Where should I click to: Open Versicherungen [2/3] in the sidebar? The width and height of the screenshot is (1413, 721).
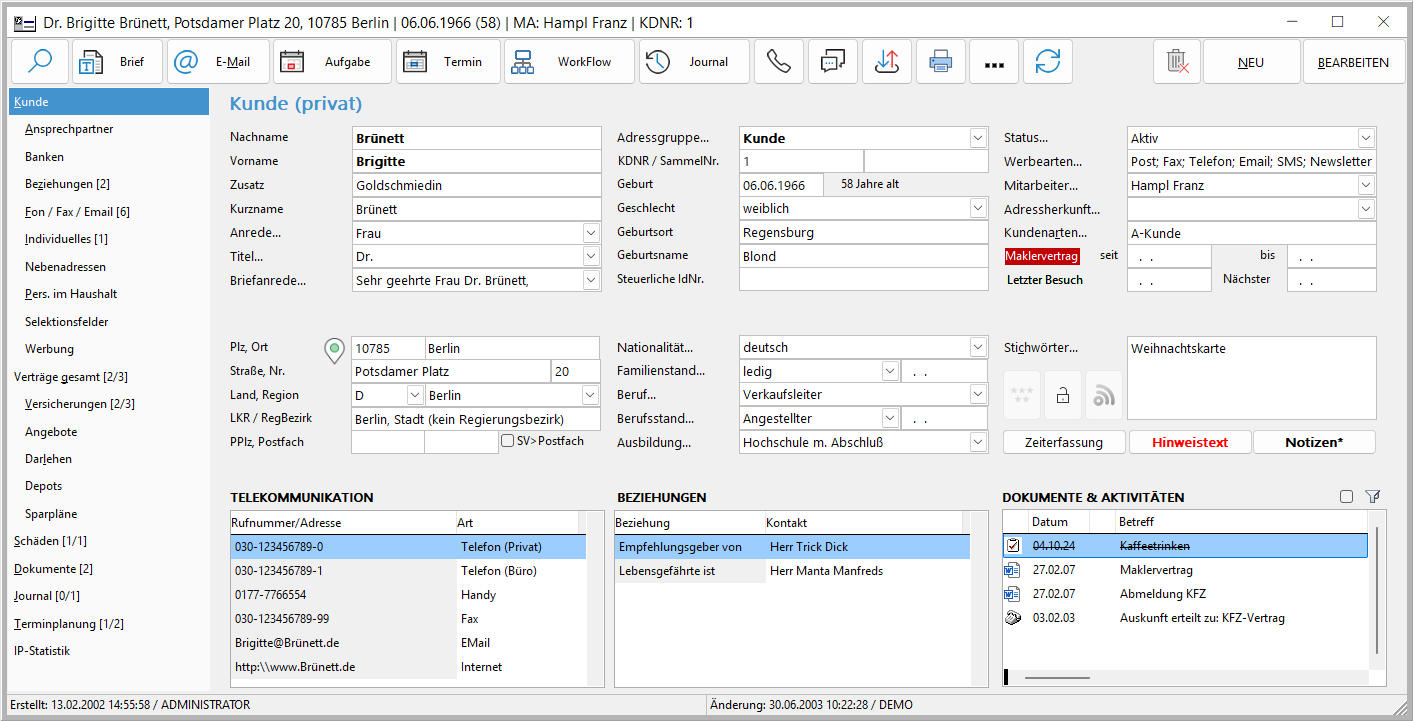79,404
